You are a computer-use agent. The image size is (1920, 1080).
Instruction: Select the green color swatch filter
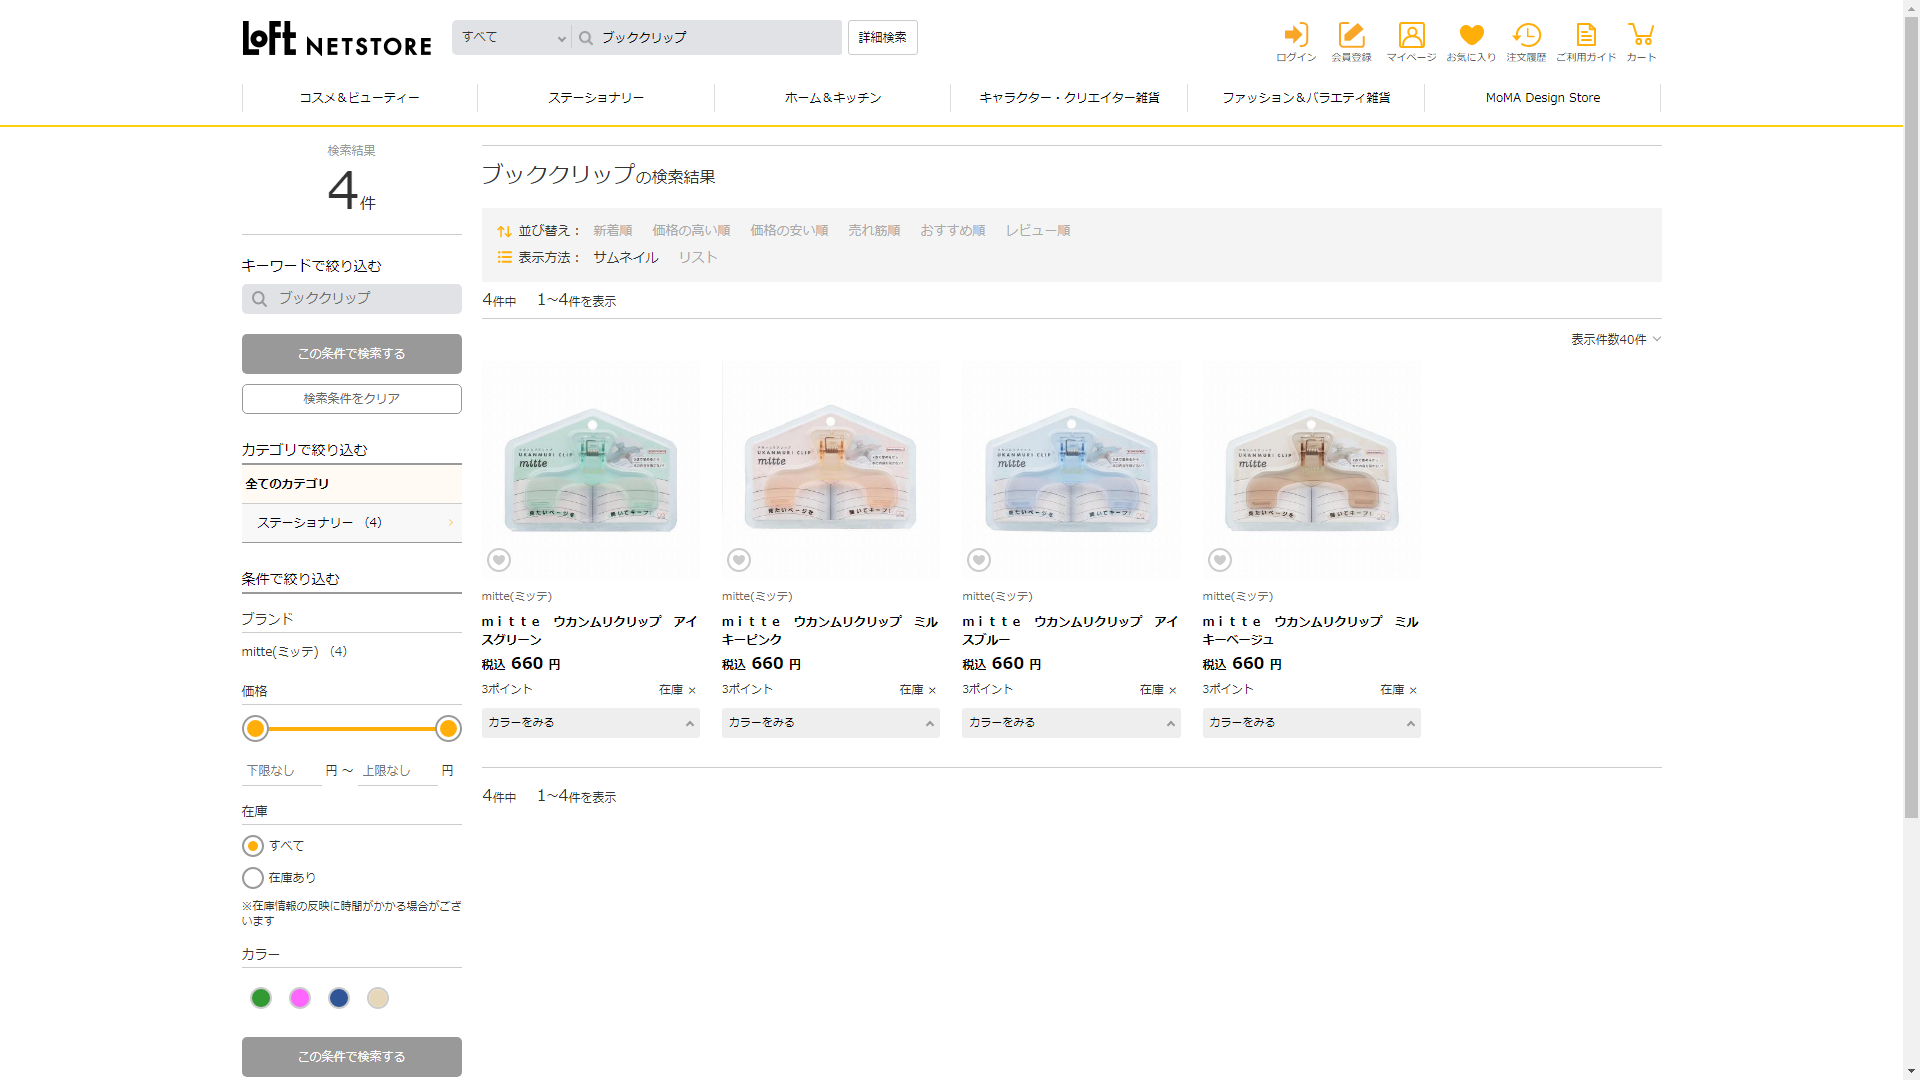click(261, 998)
